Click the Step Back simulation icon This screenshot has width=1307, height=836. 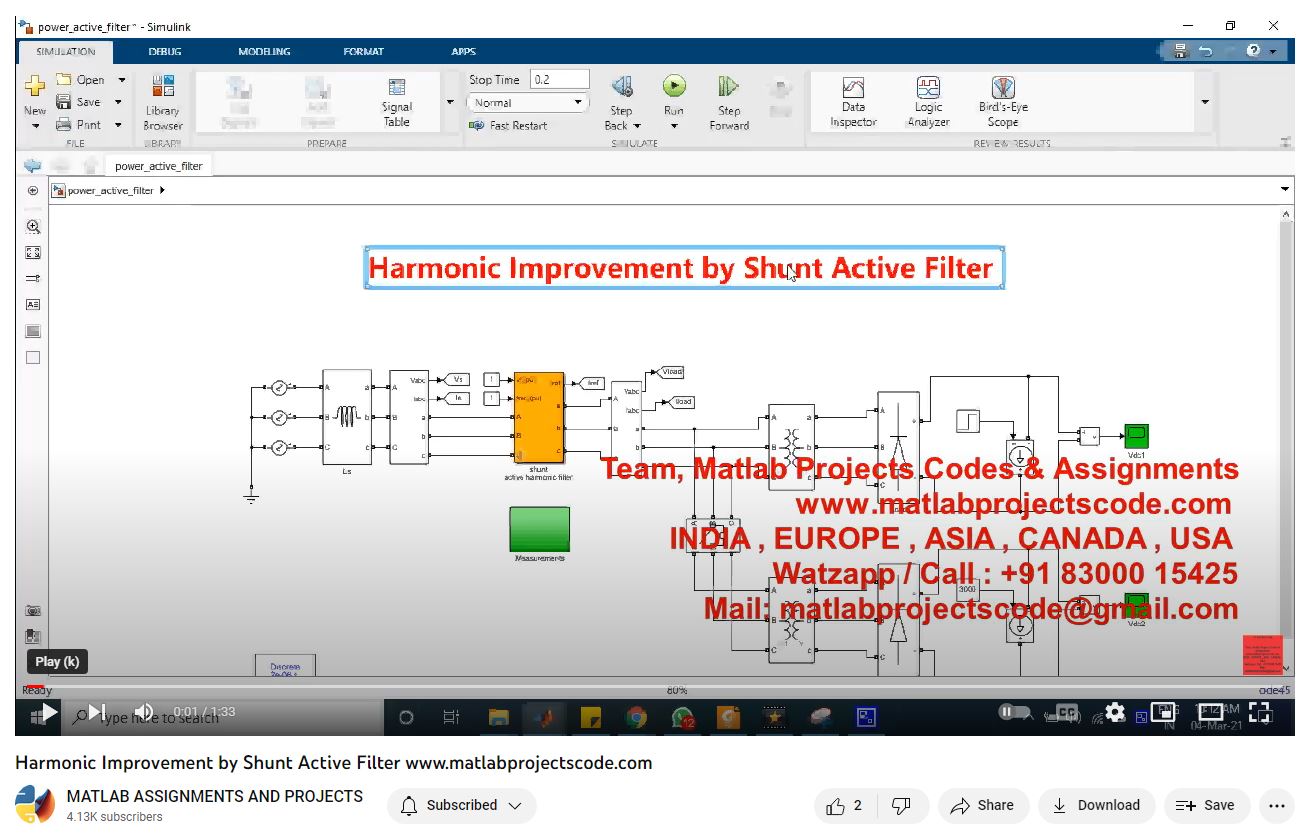[621, 87]
